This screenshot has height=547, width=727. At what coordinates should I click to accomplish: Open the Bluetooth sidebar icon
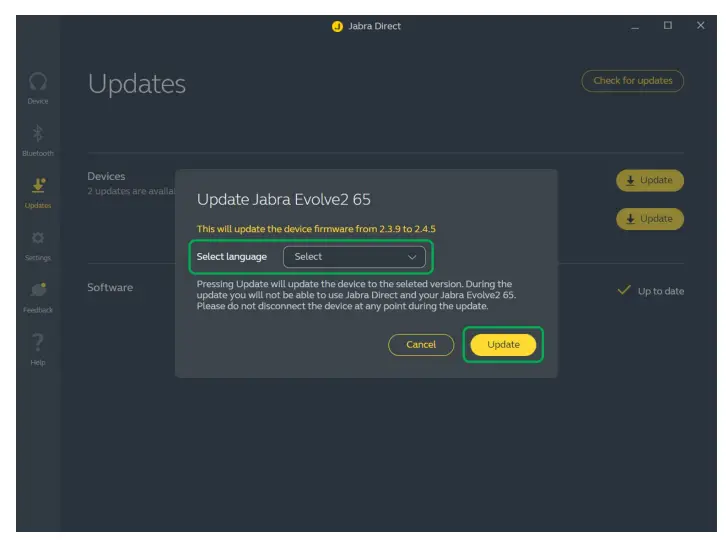pyautogui.click(x=38, y=134)
